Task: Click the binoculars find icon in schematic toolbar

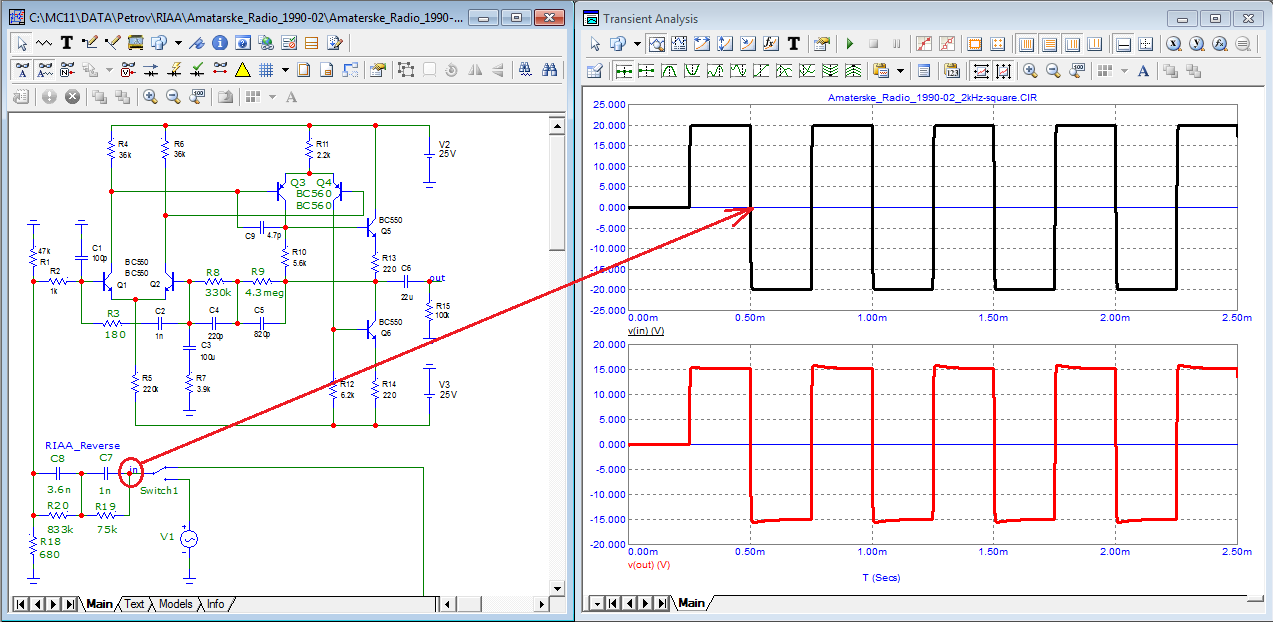Action: tap(549, 70)
